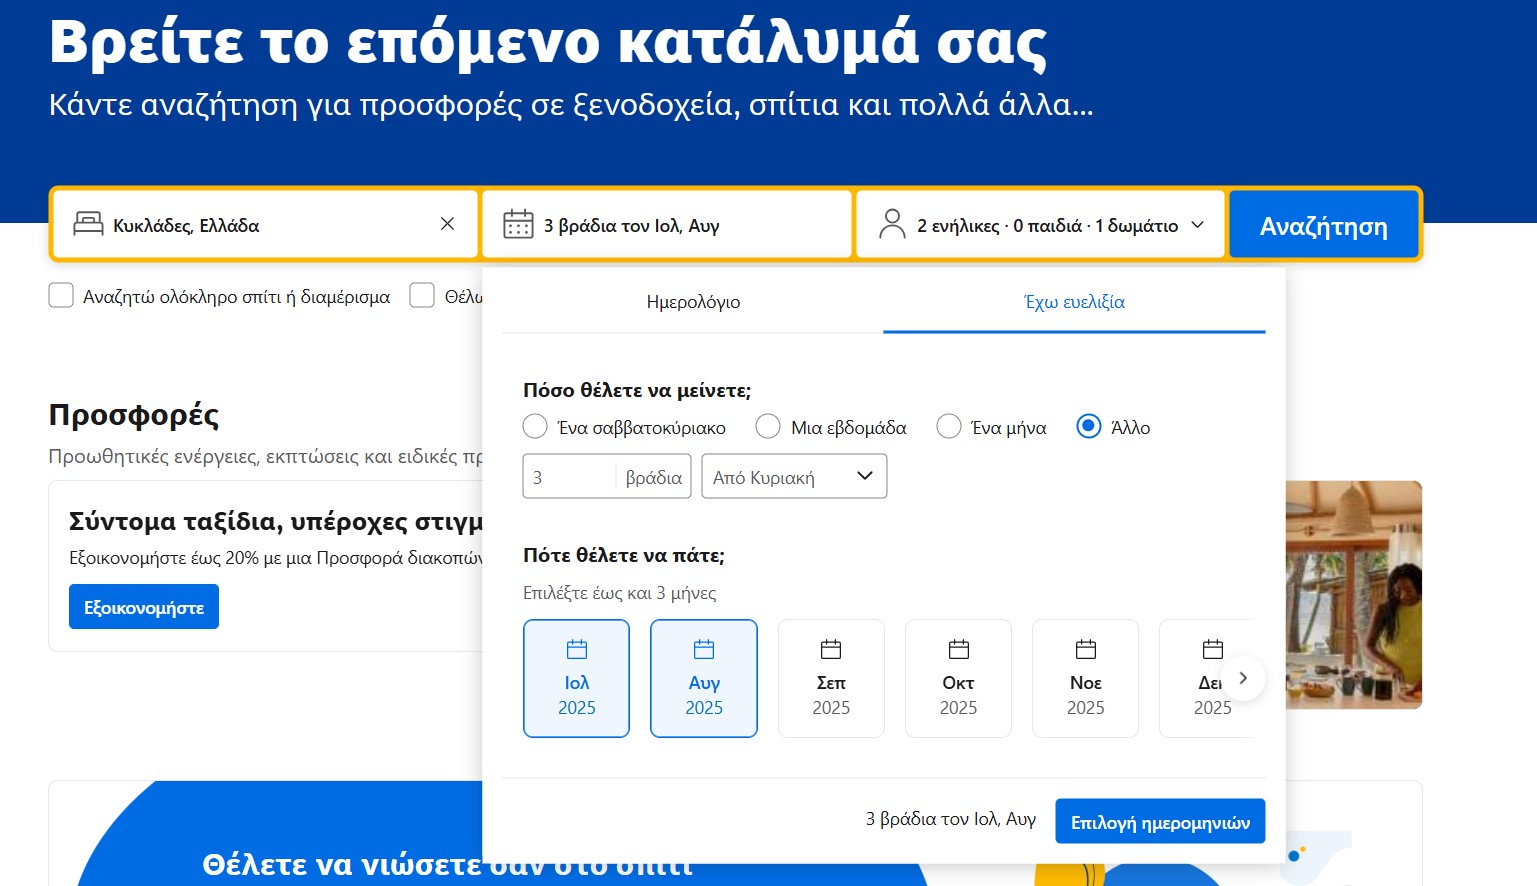
Task: Clear the Κυκλάδες destination with X icon
Action: pyautogui.click(x=447, y=224)
